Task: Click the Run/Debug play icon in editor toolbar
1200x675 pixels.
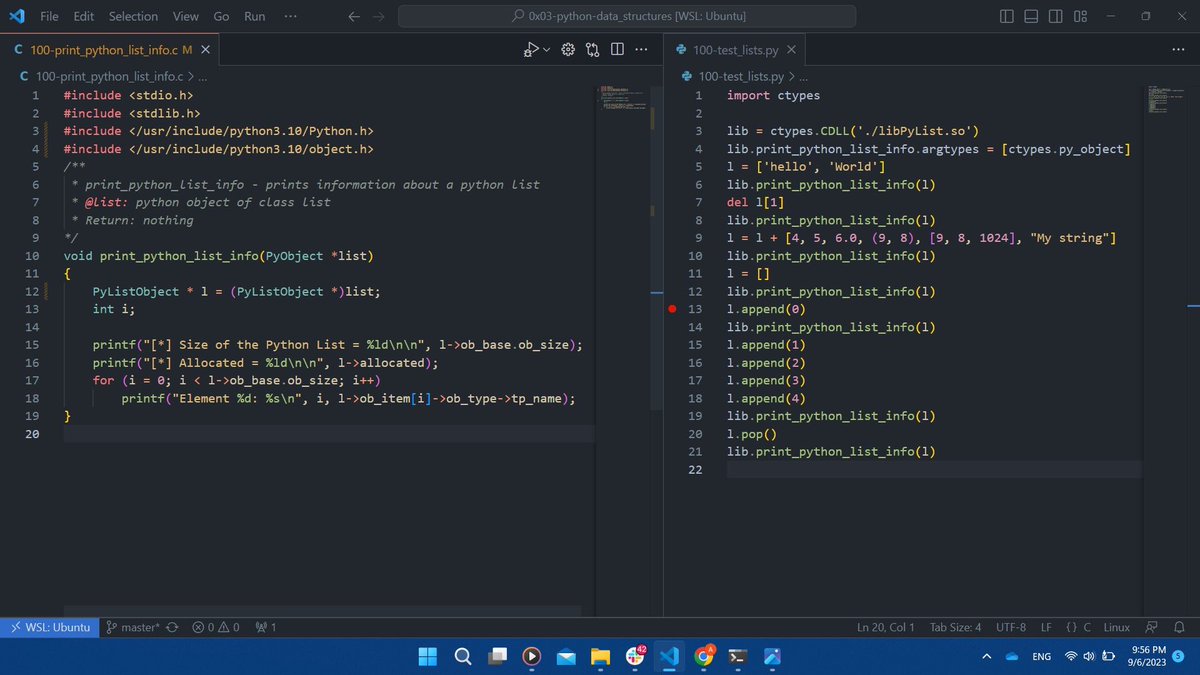Action: (533, 50)
